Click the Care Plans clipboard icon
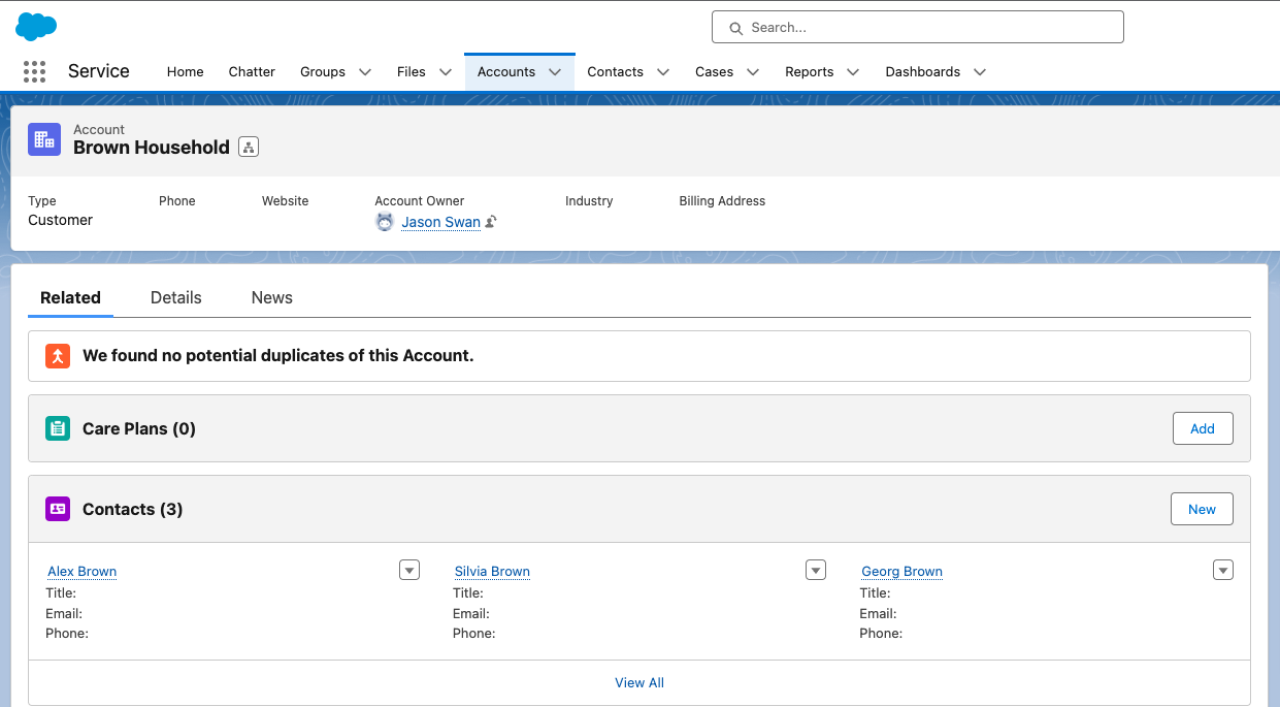This screenshot has width=1280, height=707. tap(58, 428)
